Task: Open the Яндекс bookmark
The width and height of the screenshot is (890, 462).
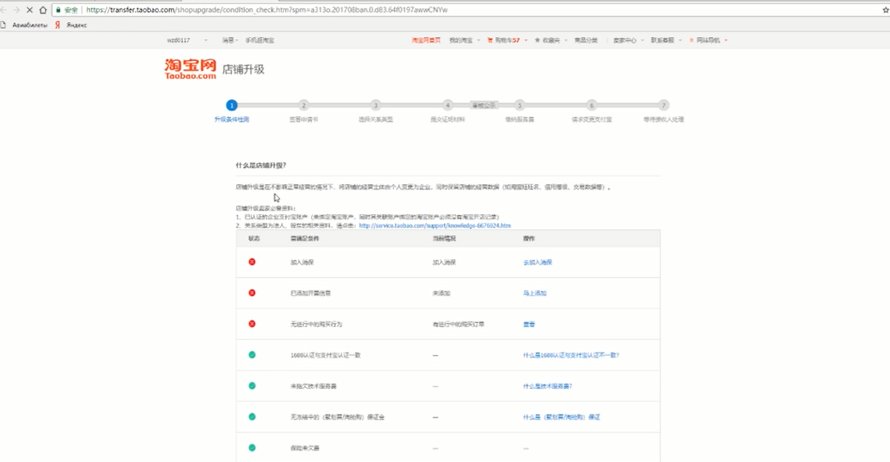Action: tap(72, 25)
